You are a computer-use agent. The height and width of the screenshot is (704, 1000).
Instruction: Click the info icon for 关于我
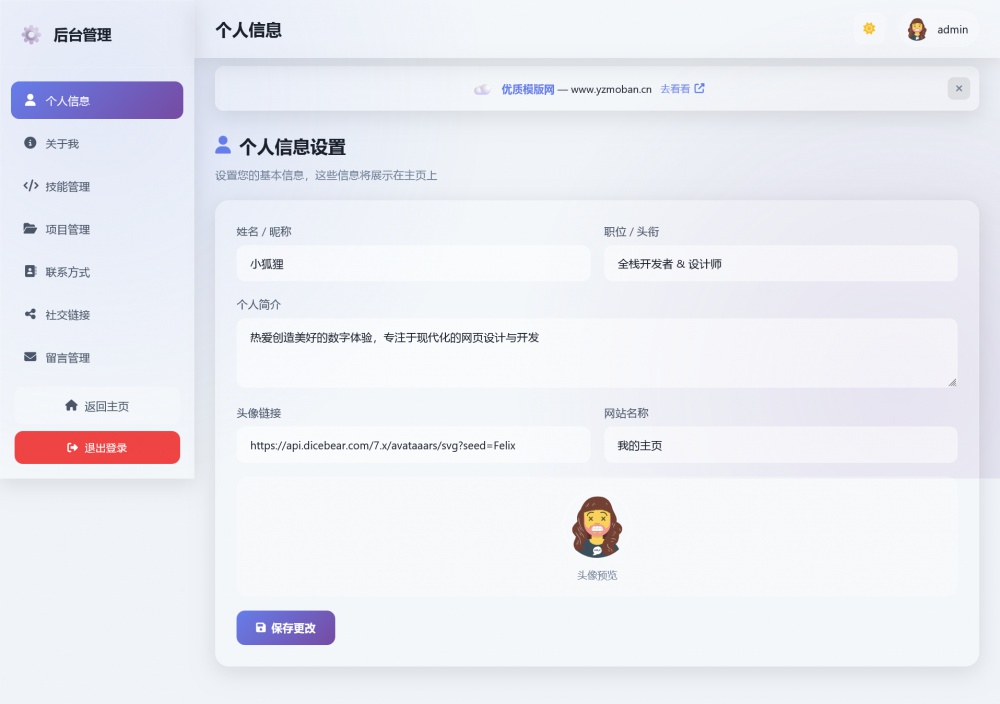click(x=30, y=143)
